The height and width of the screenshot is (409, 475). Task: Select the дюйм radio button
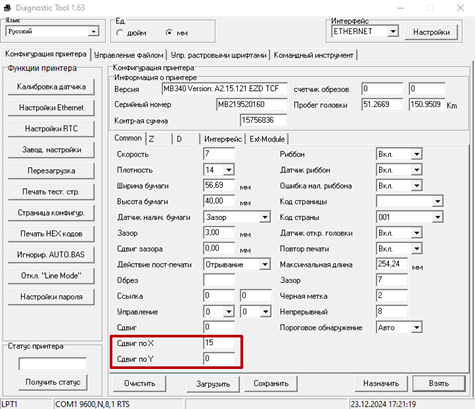coord(119,33)
